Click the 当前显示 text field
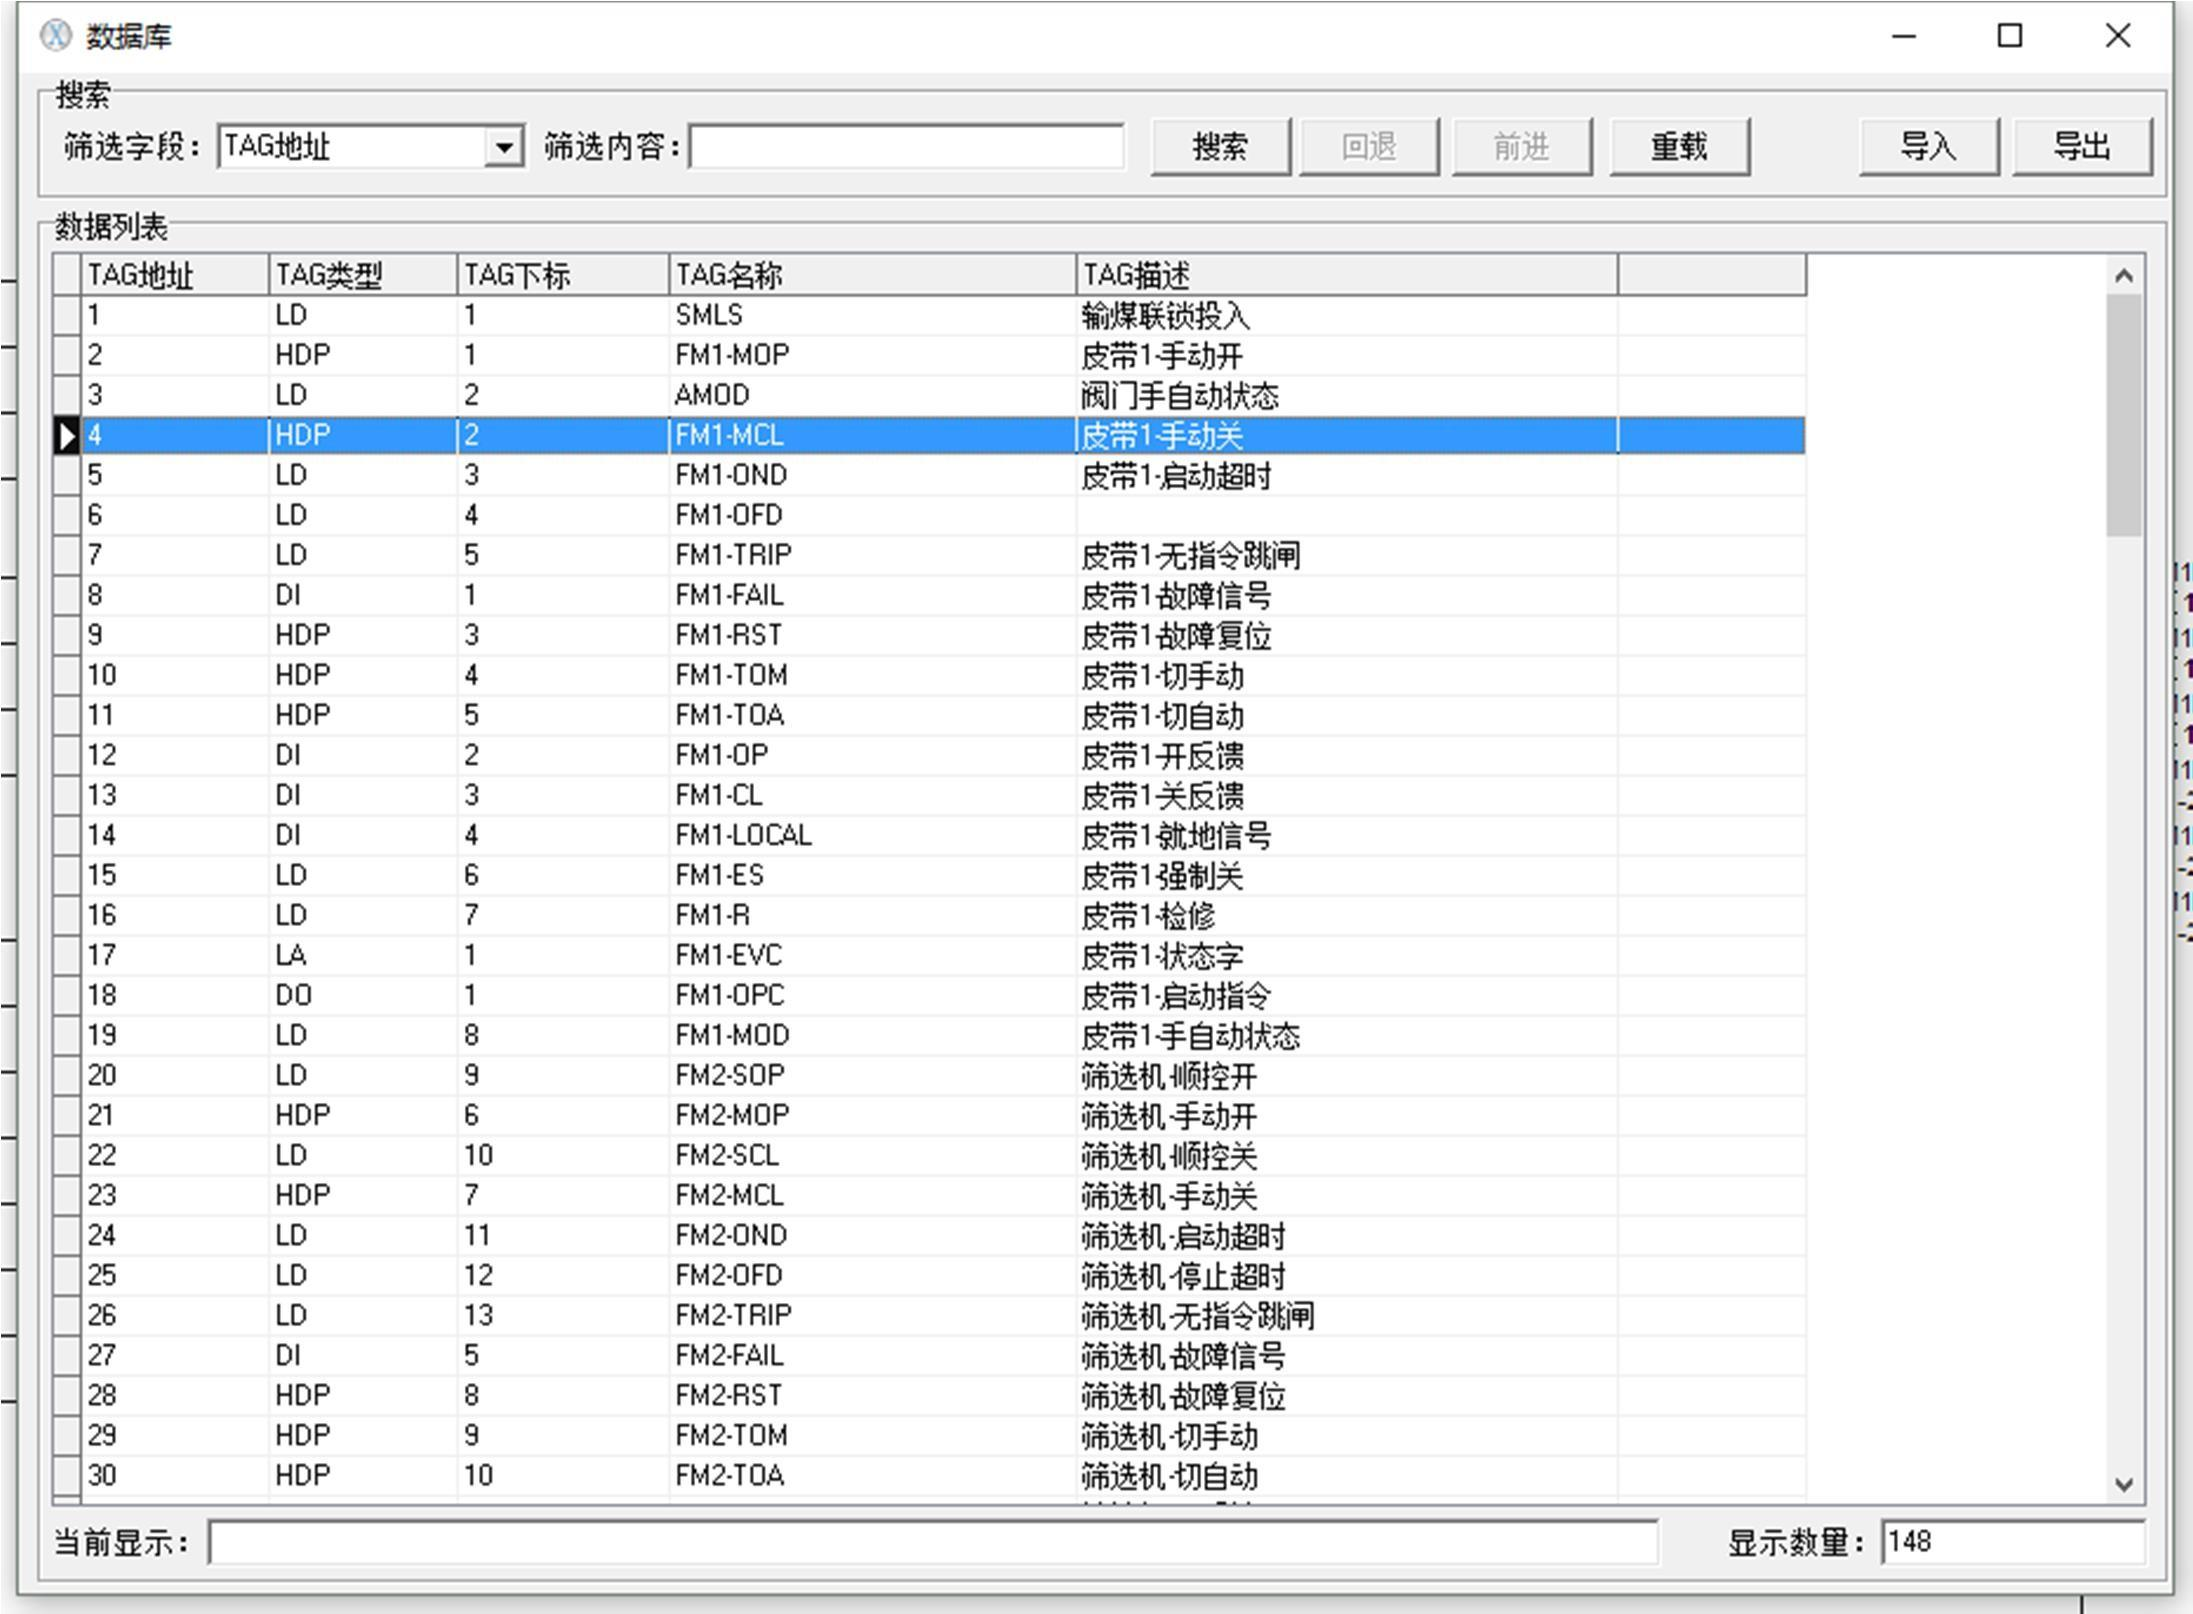The width and height of the screenshot is (2193, 1614). point(932,1542)
